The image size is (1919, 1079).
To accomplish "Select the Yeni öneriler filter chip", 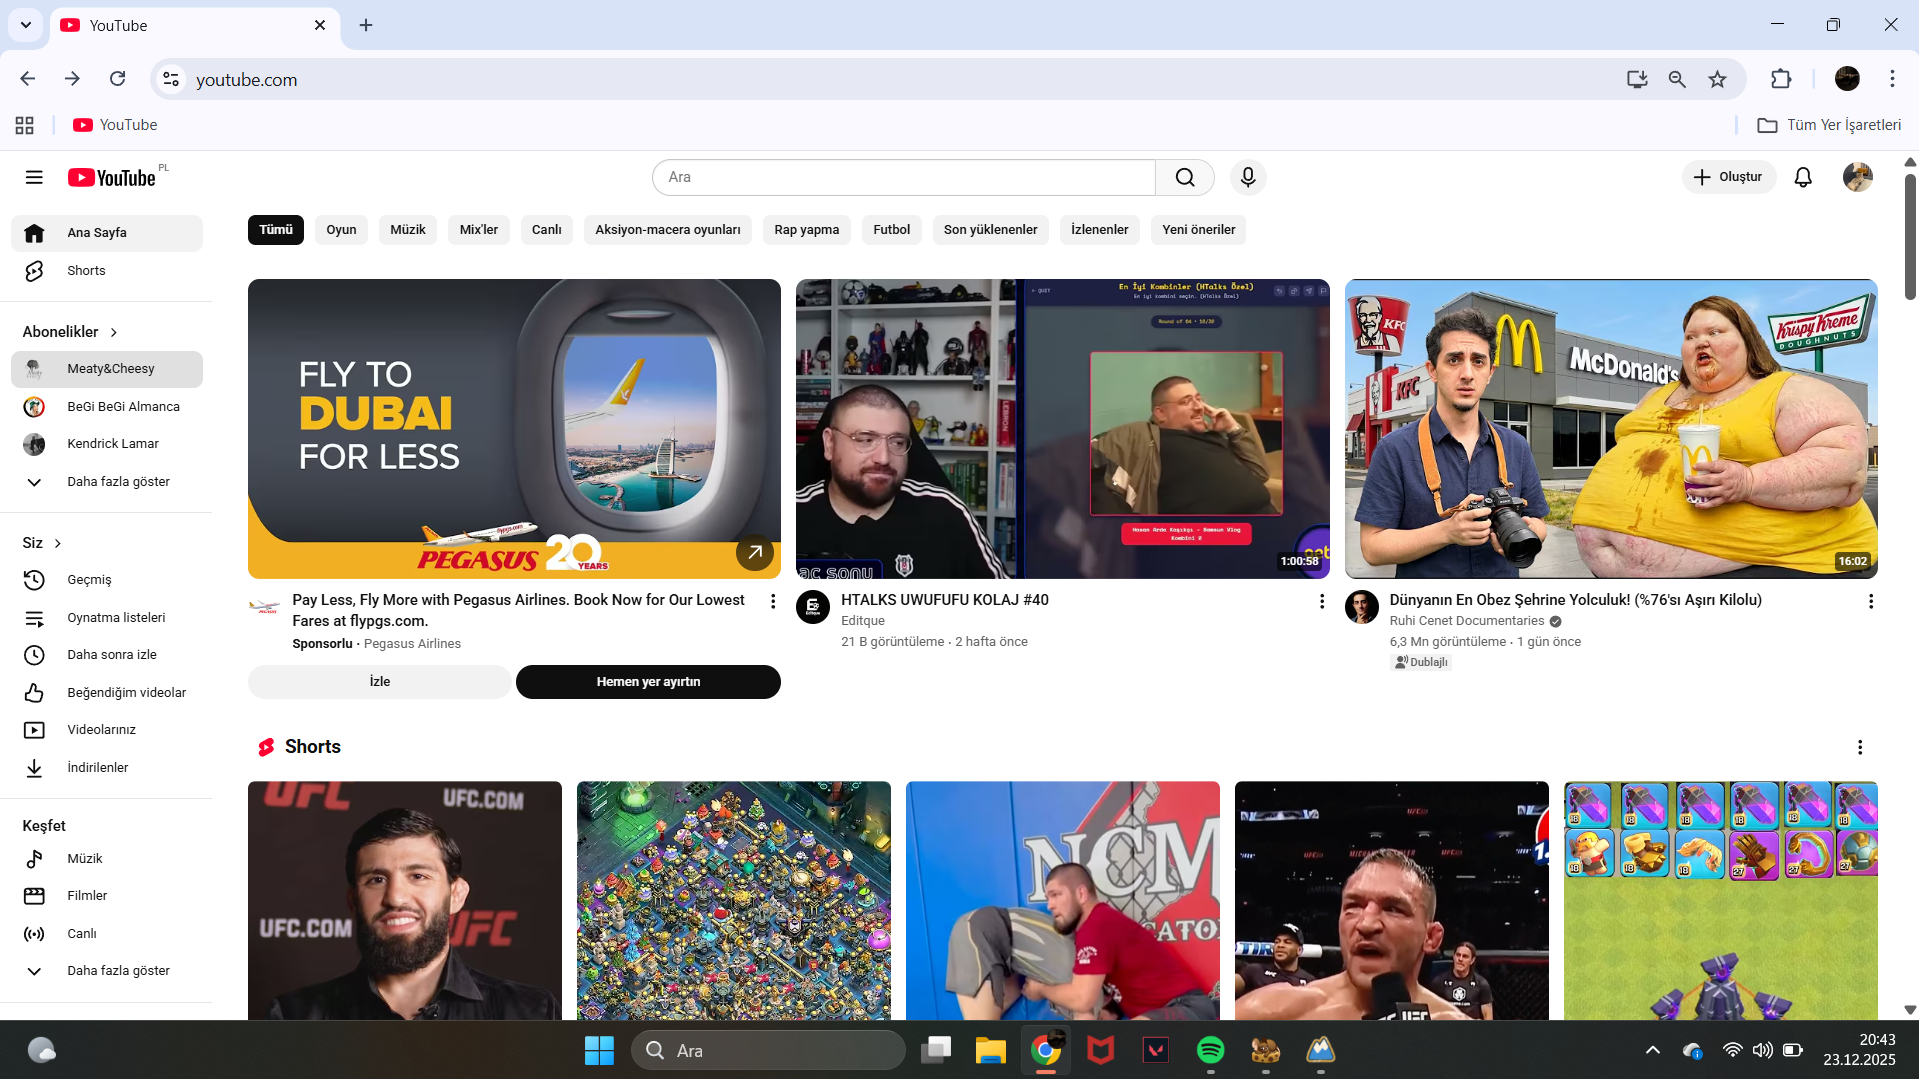I will 1199,230.
